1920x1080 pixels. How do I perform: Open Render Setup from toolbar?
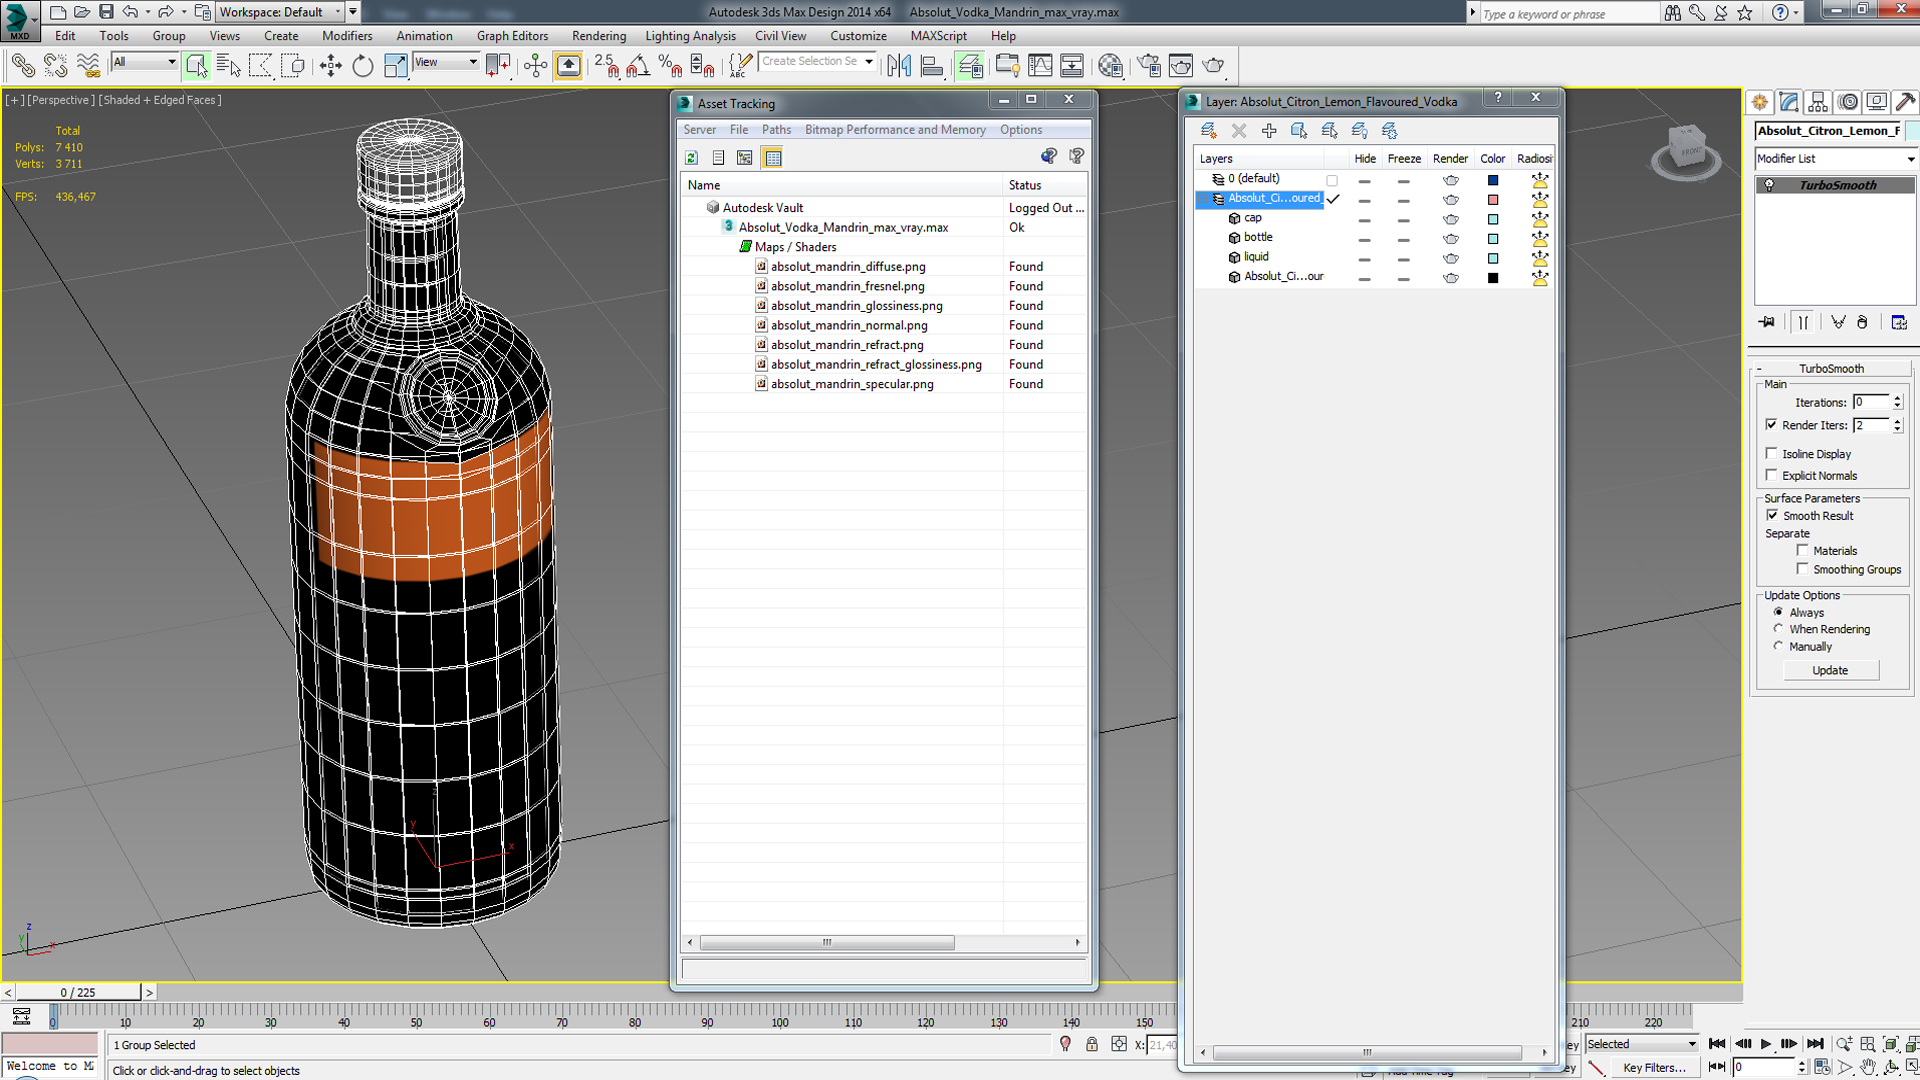tap(1149, 66)
